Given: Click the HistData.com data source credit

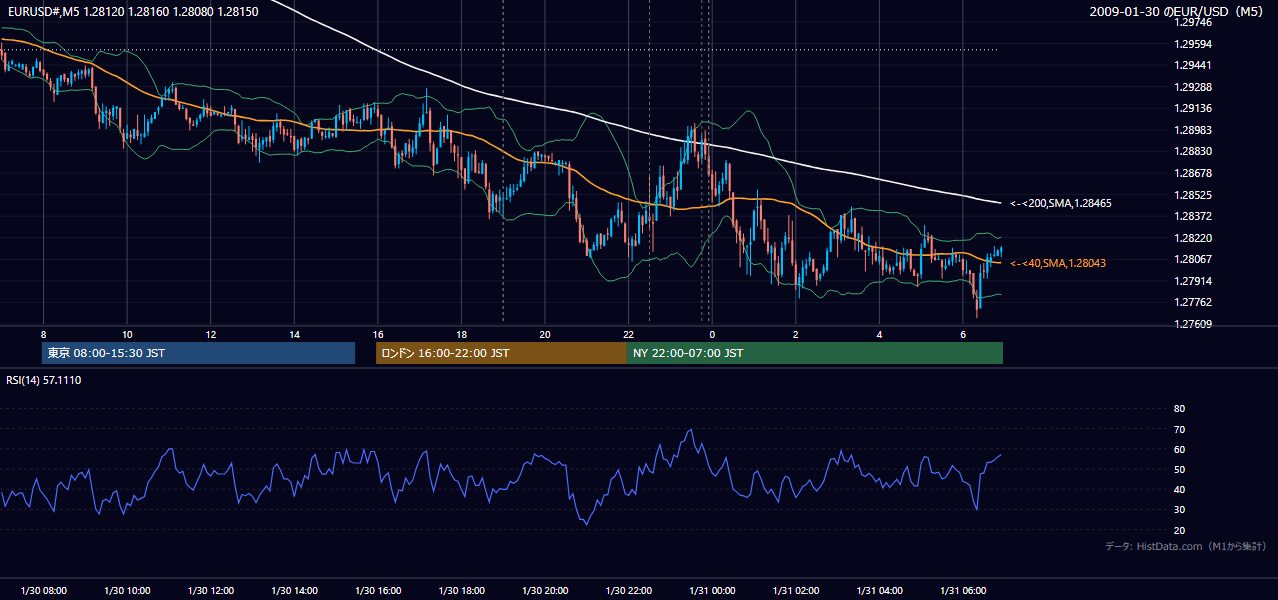Looking at the screenshot, I should (x=1185, y=546).
